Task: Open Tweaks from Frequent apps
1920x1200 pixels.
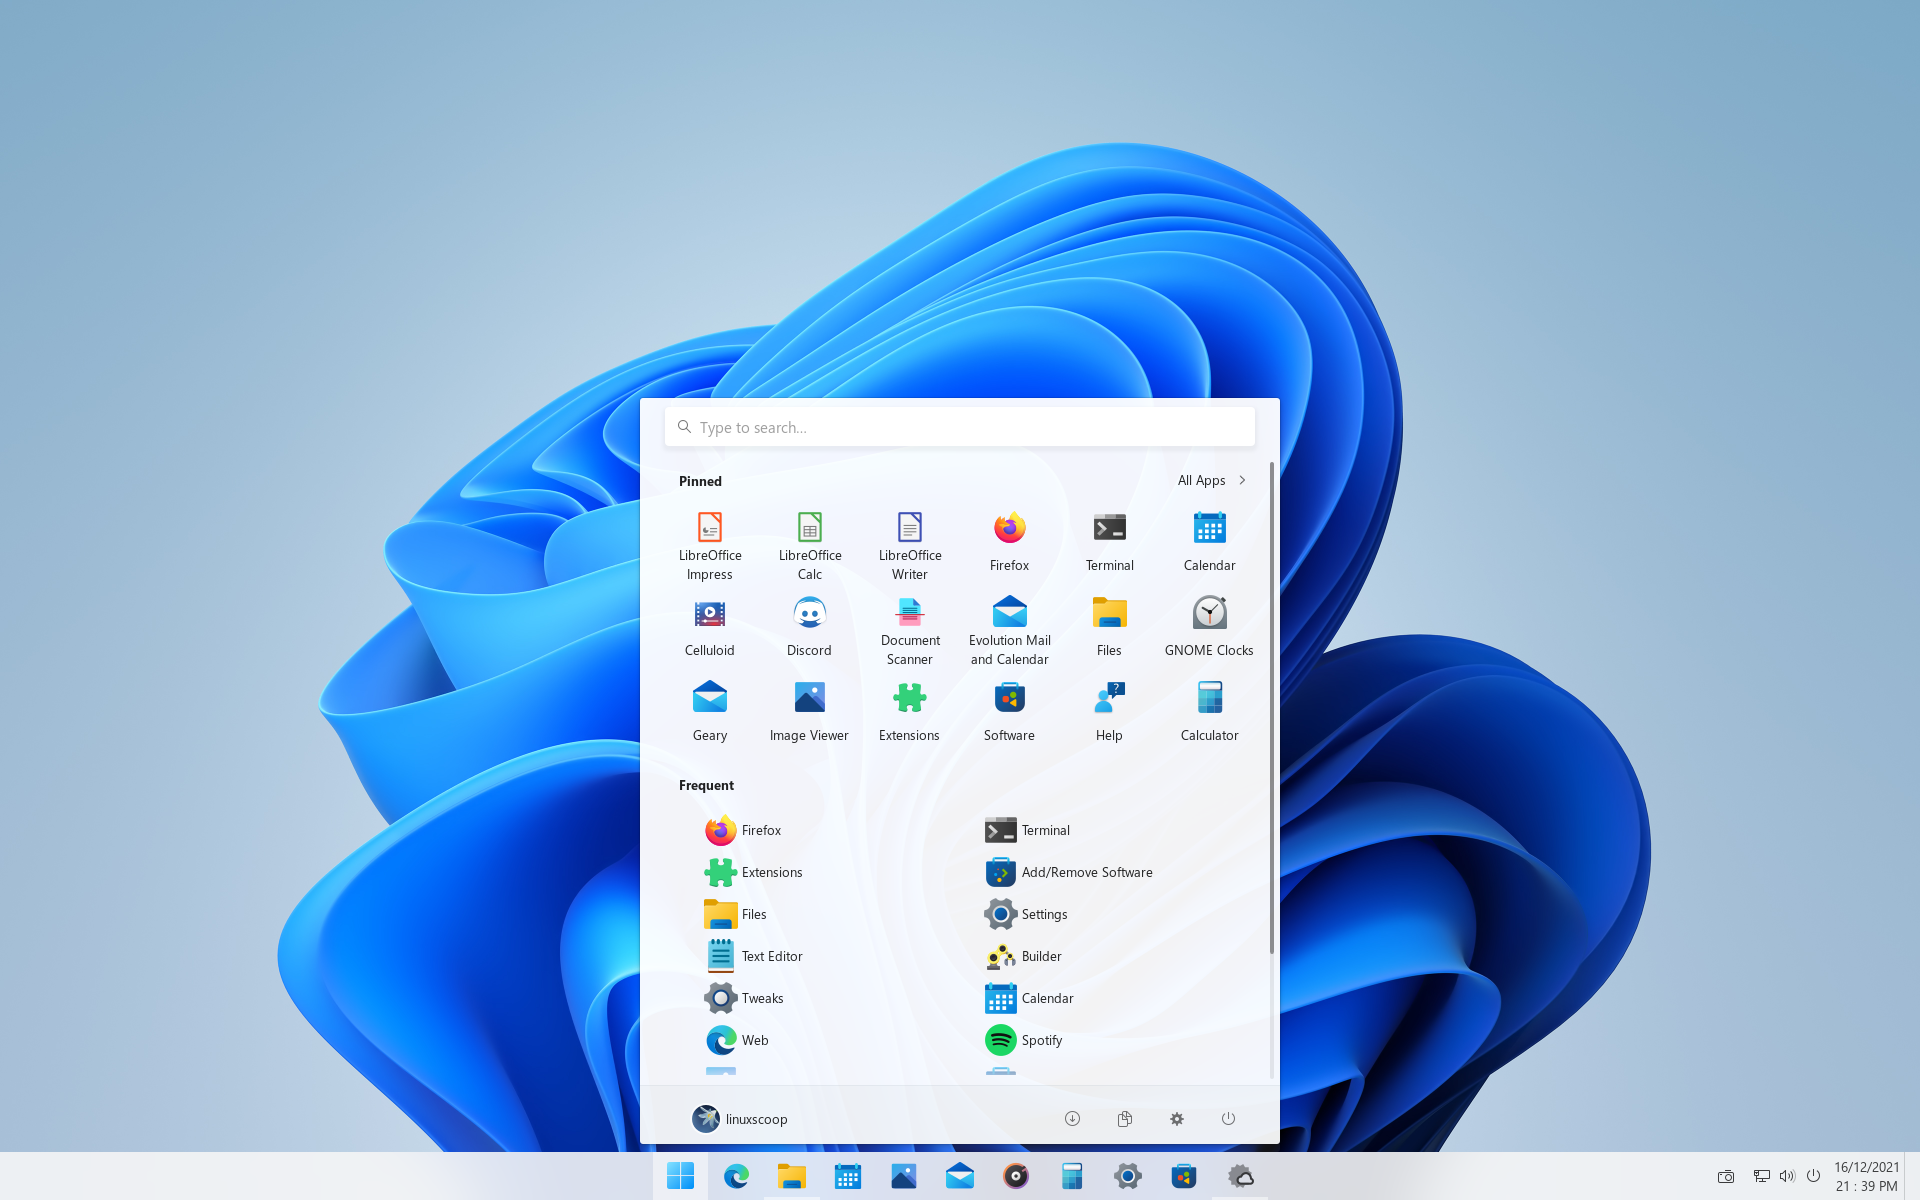Action: (744, 998)
